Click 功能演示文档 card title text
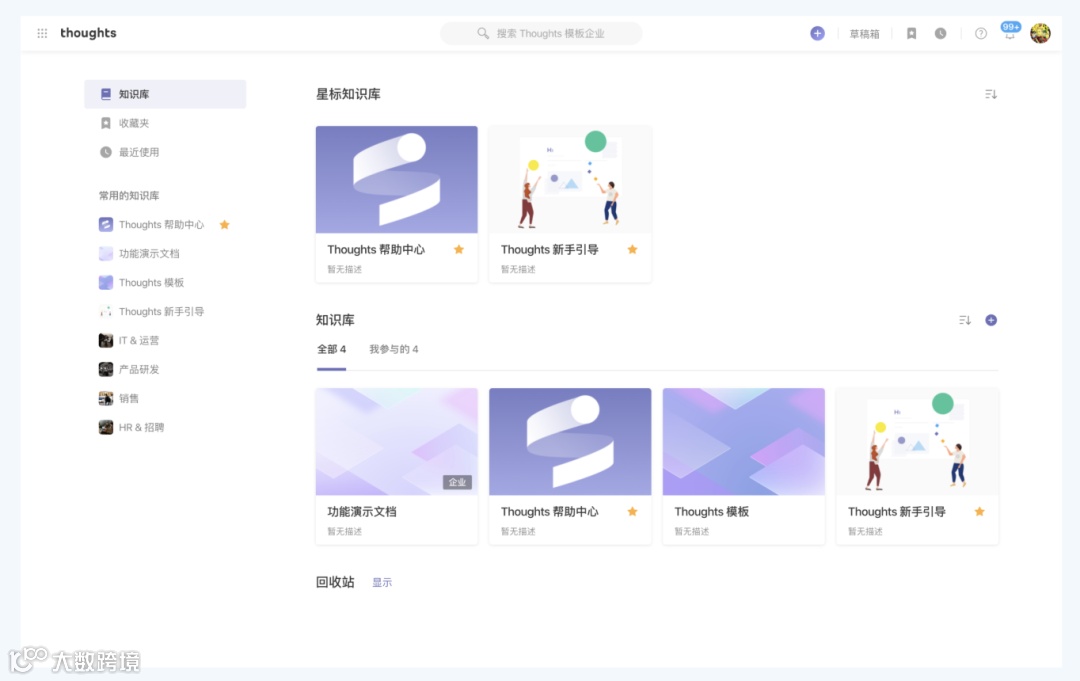 [x=362, y=512]
